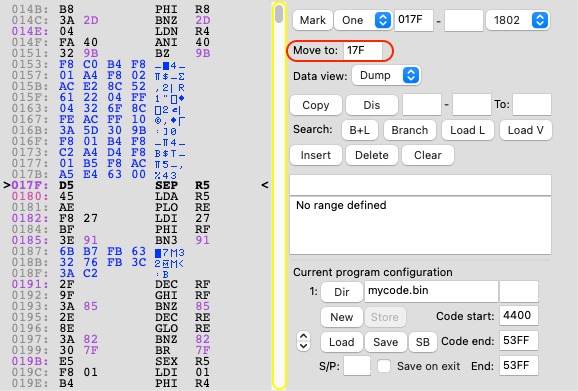Click the Code start field 4400
This screenshot has width=578, height=391.
point(519,315)
